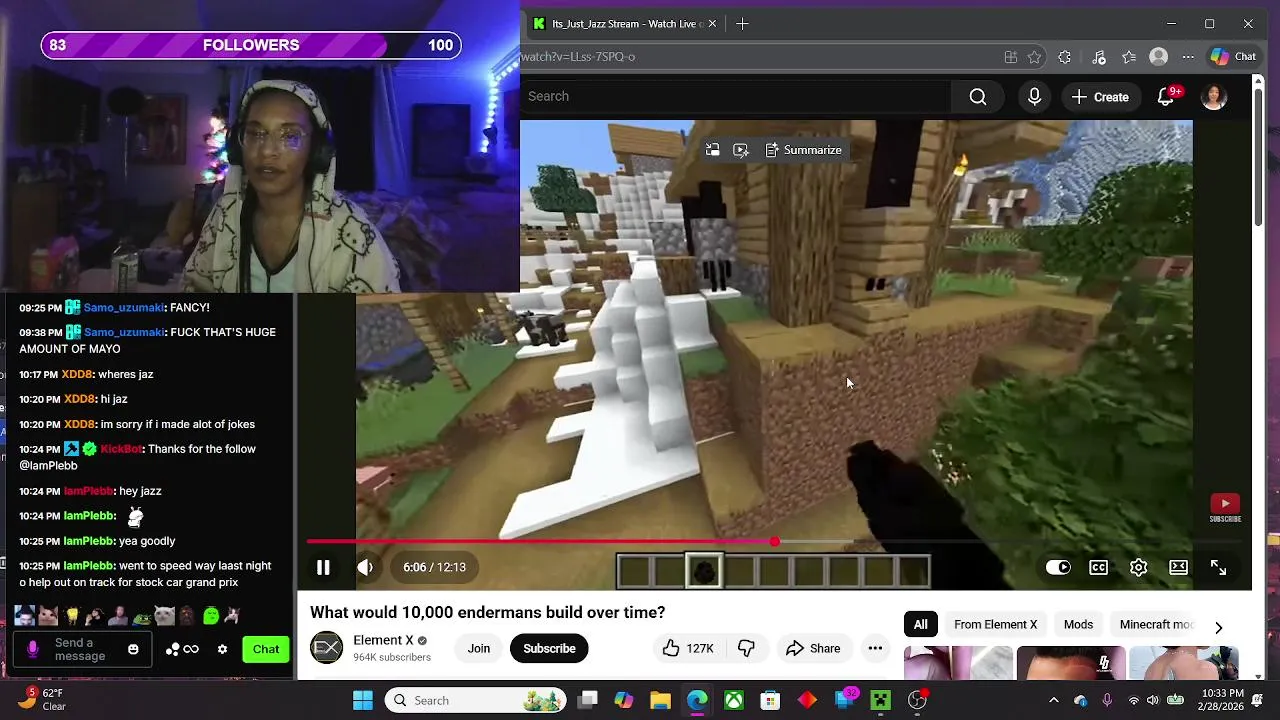Image resolution: width=1280 pixels, height=720 pixels.
Task: Mute the video volume icon
Action: tap(365, 567)
